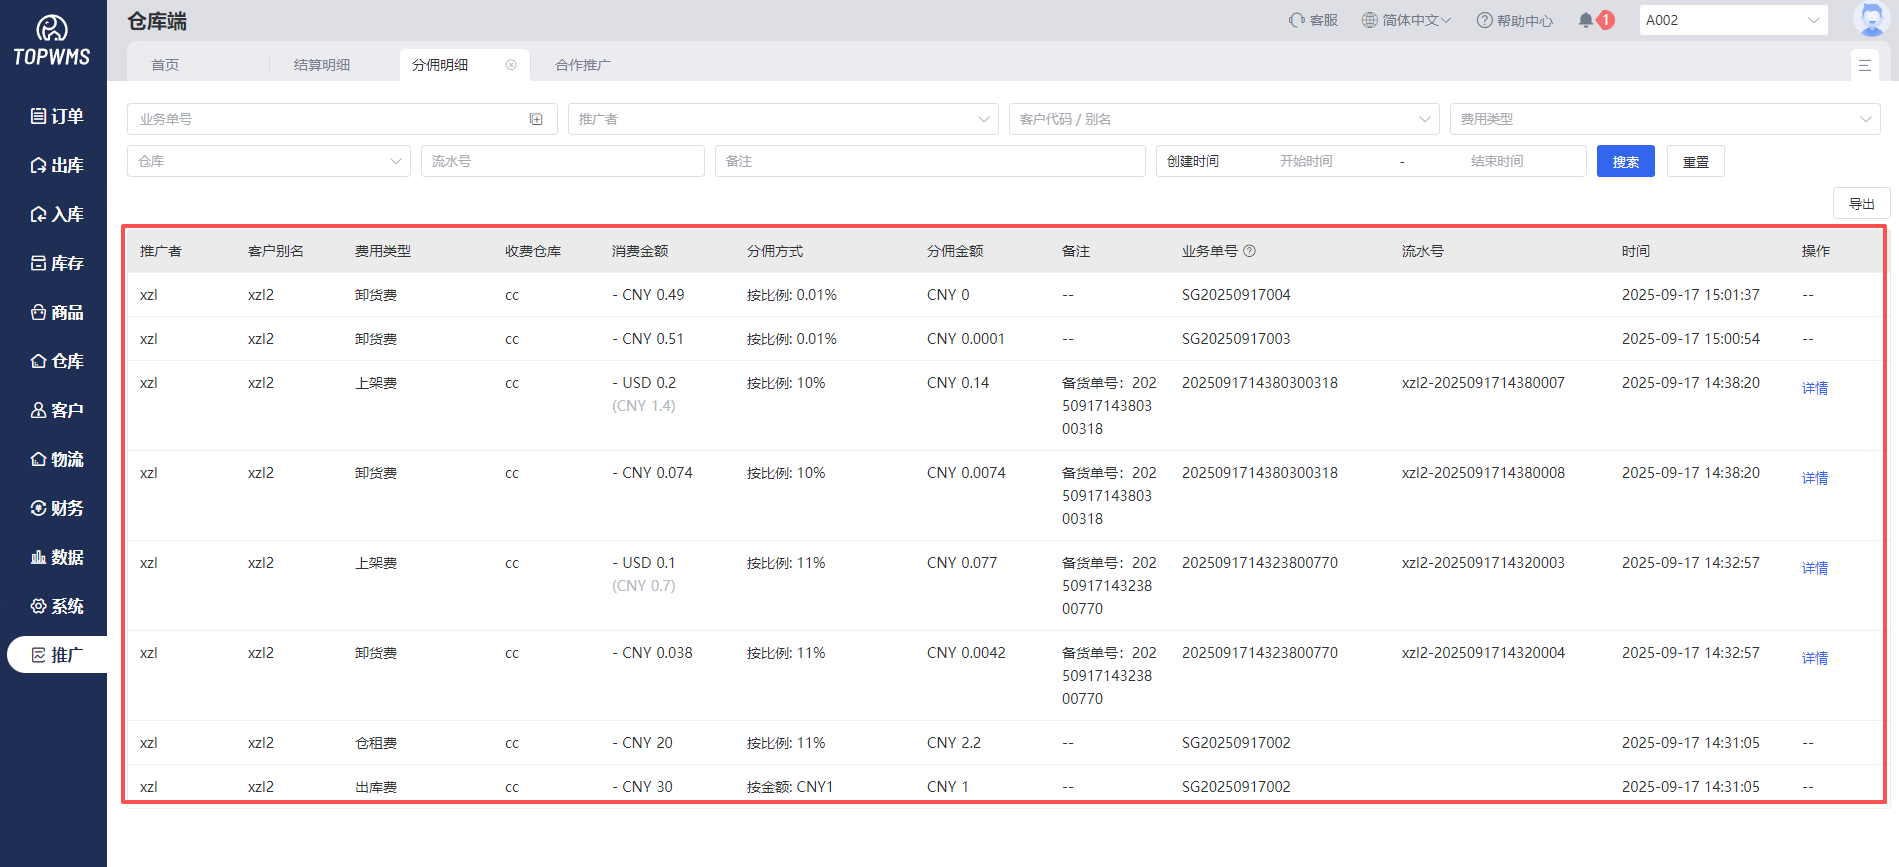The height and width of the screenshot is (867, 1899).
Task: Open the 仓库 filter dropdown
Action: pos(268,161)
